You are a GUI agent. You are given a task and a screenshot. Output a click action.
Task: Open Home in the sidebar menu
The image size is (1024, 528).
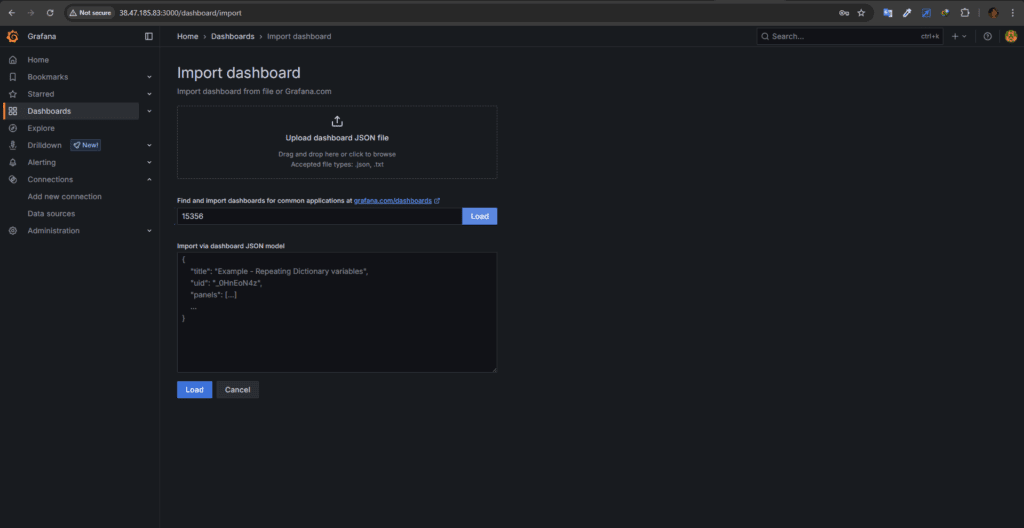point(38,60)
